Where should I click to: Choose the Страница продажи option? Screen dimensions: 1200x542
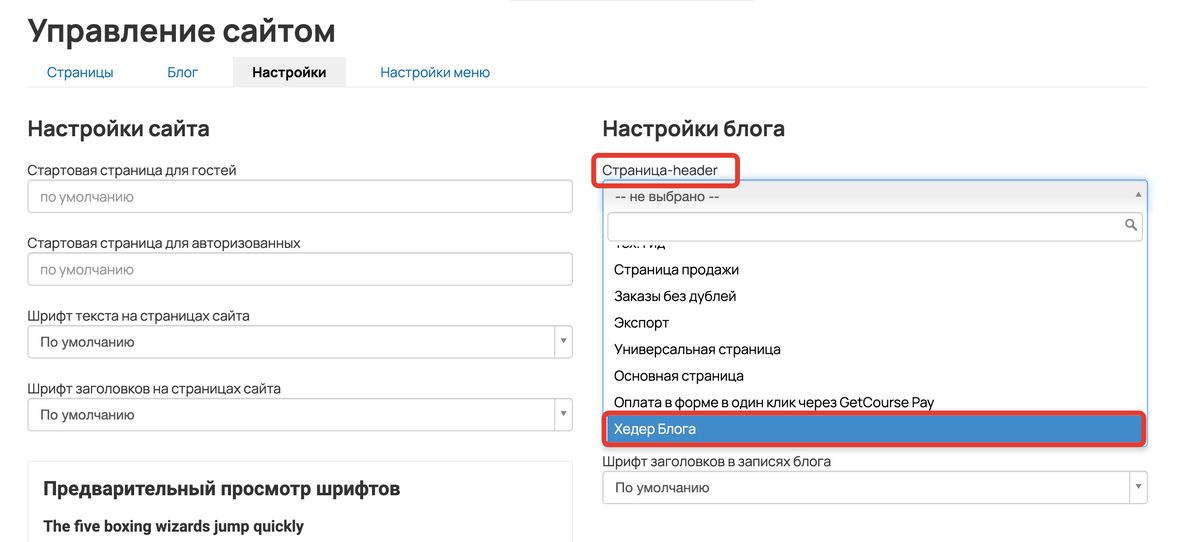click(875, 270)
